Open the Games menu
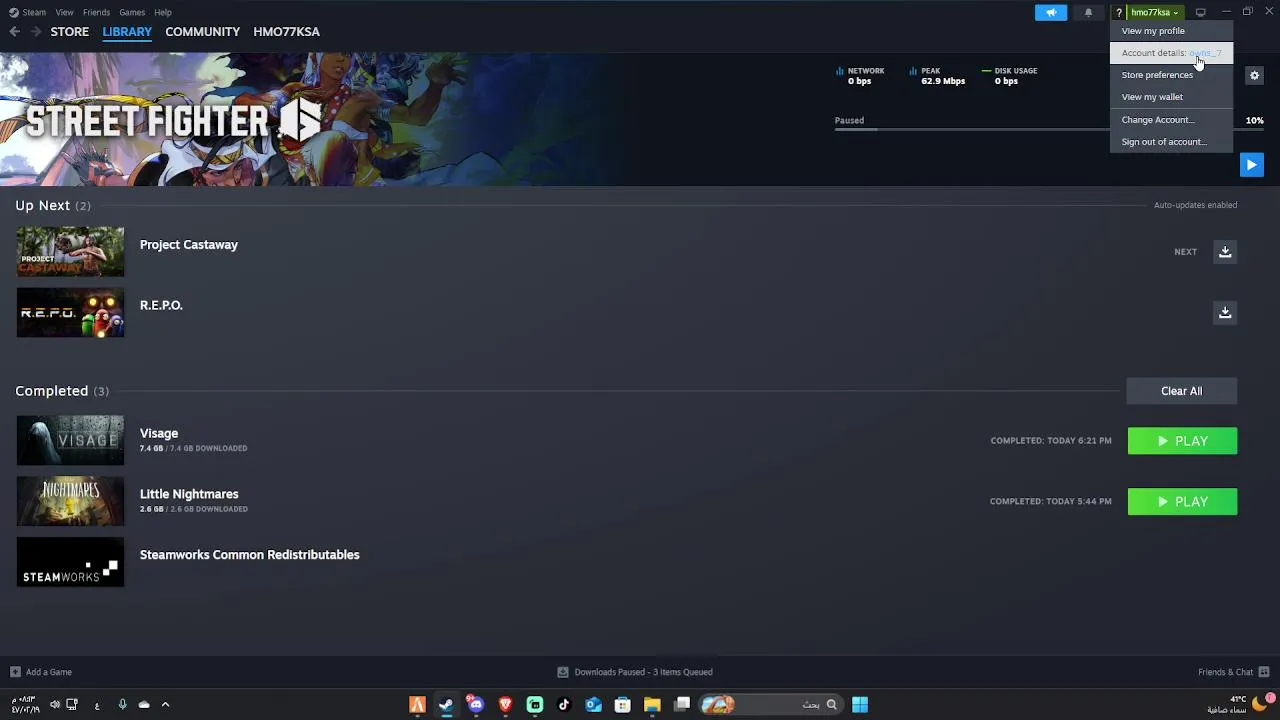Screen dimensions: 1280x720 click(132, 12)
